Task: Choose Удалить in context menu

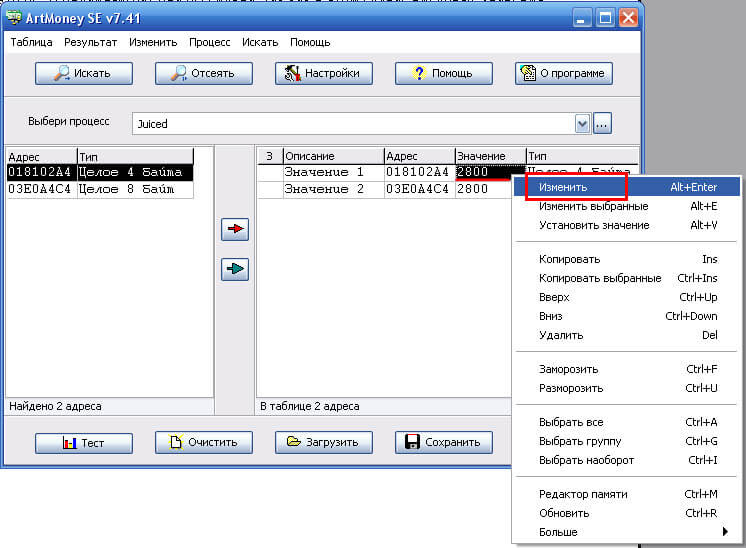Action: (x=627, y=335)
